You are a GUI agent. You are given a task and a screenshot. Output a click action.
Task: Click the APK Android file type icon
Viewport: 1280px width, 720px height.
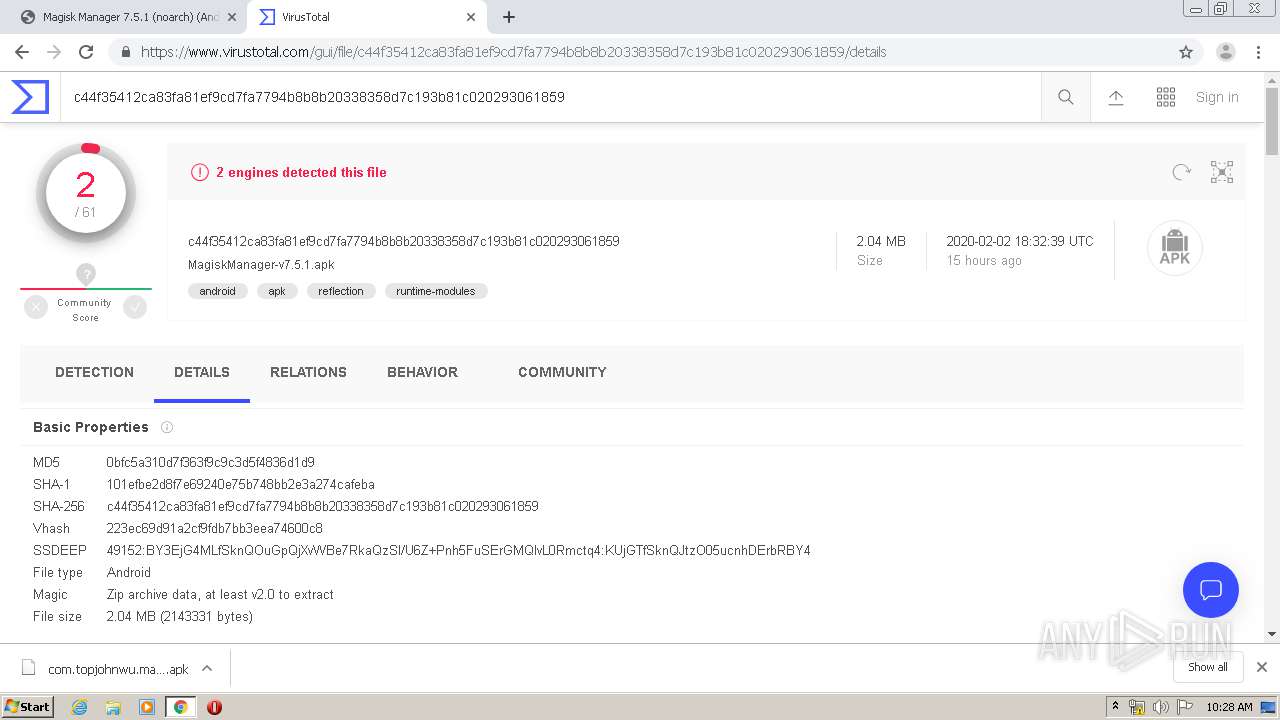click(1175, 248)
